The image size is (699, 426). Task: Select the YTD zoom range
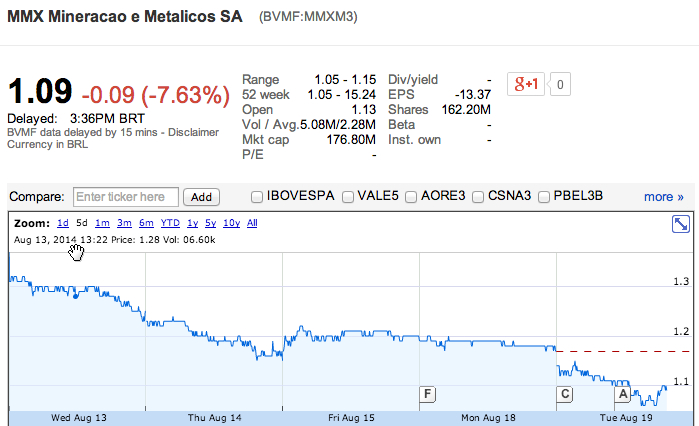pyautogui.click(x=170, y=223)
